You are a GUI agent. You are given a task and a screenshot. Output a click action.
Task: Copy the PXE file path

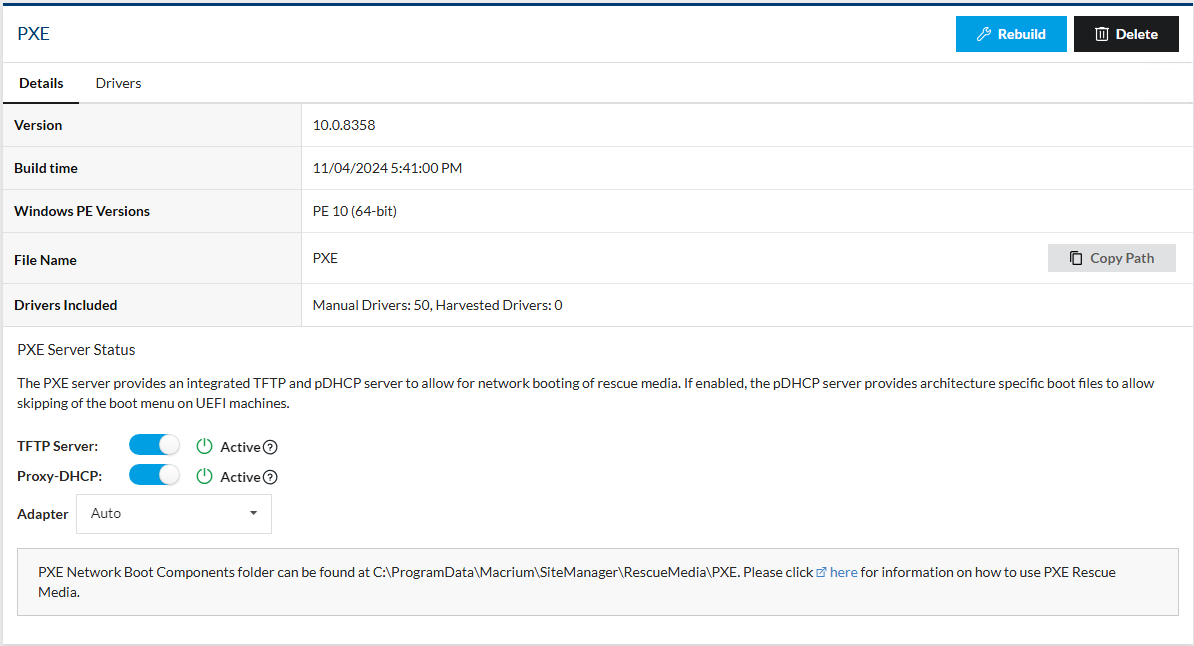(x=1112, y=258)
